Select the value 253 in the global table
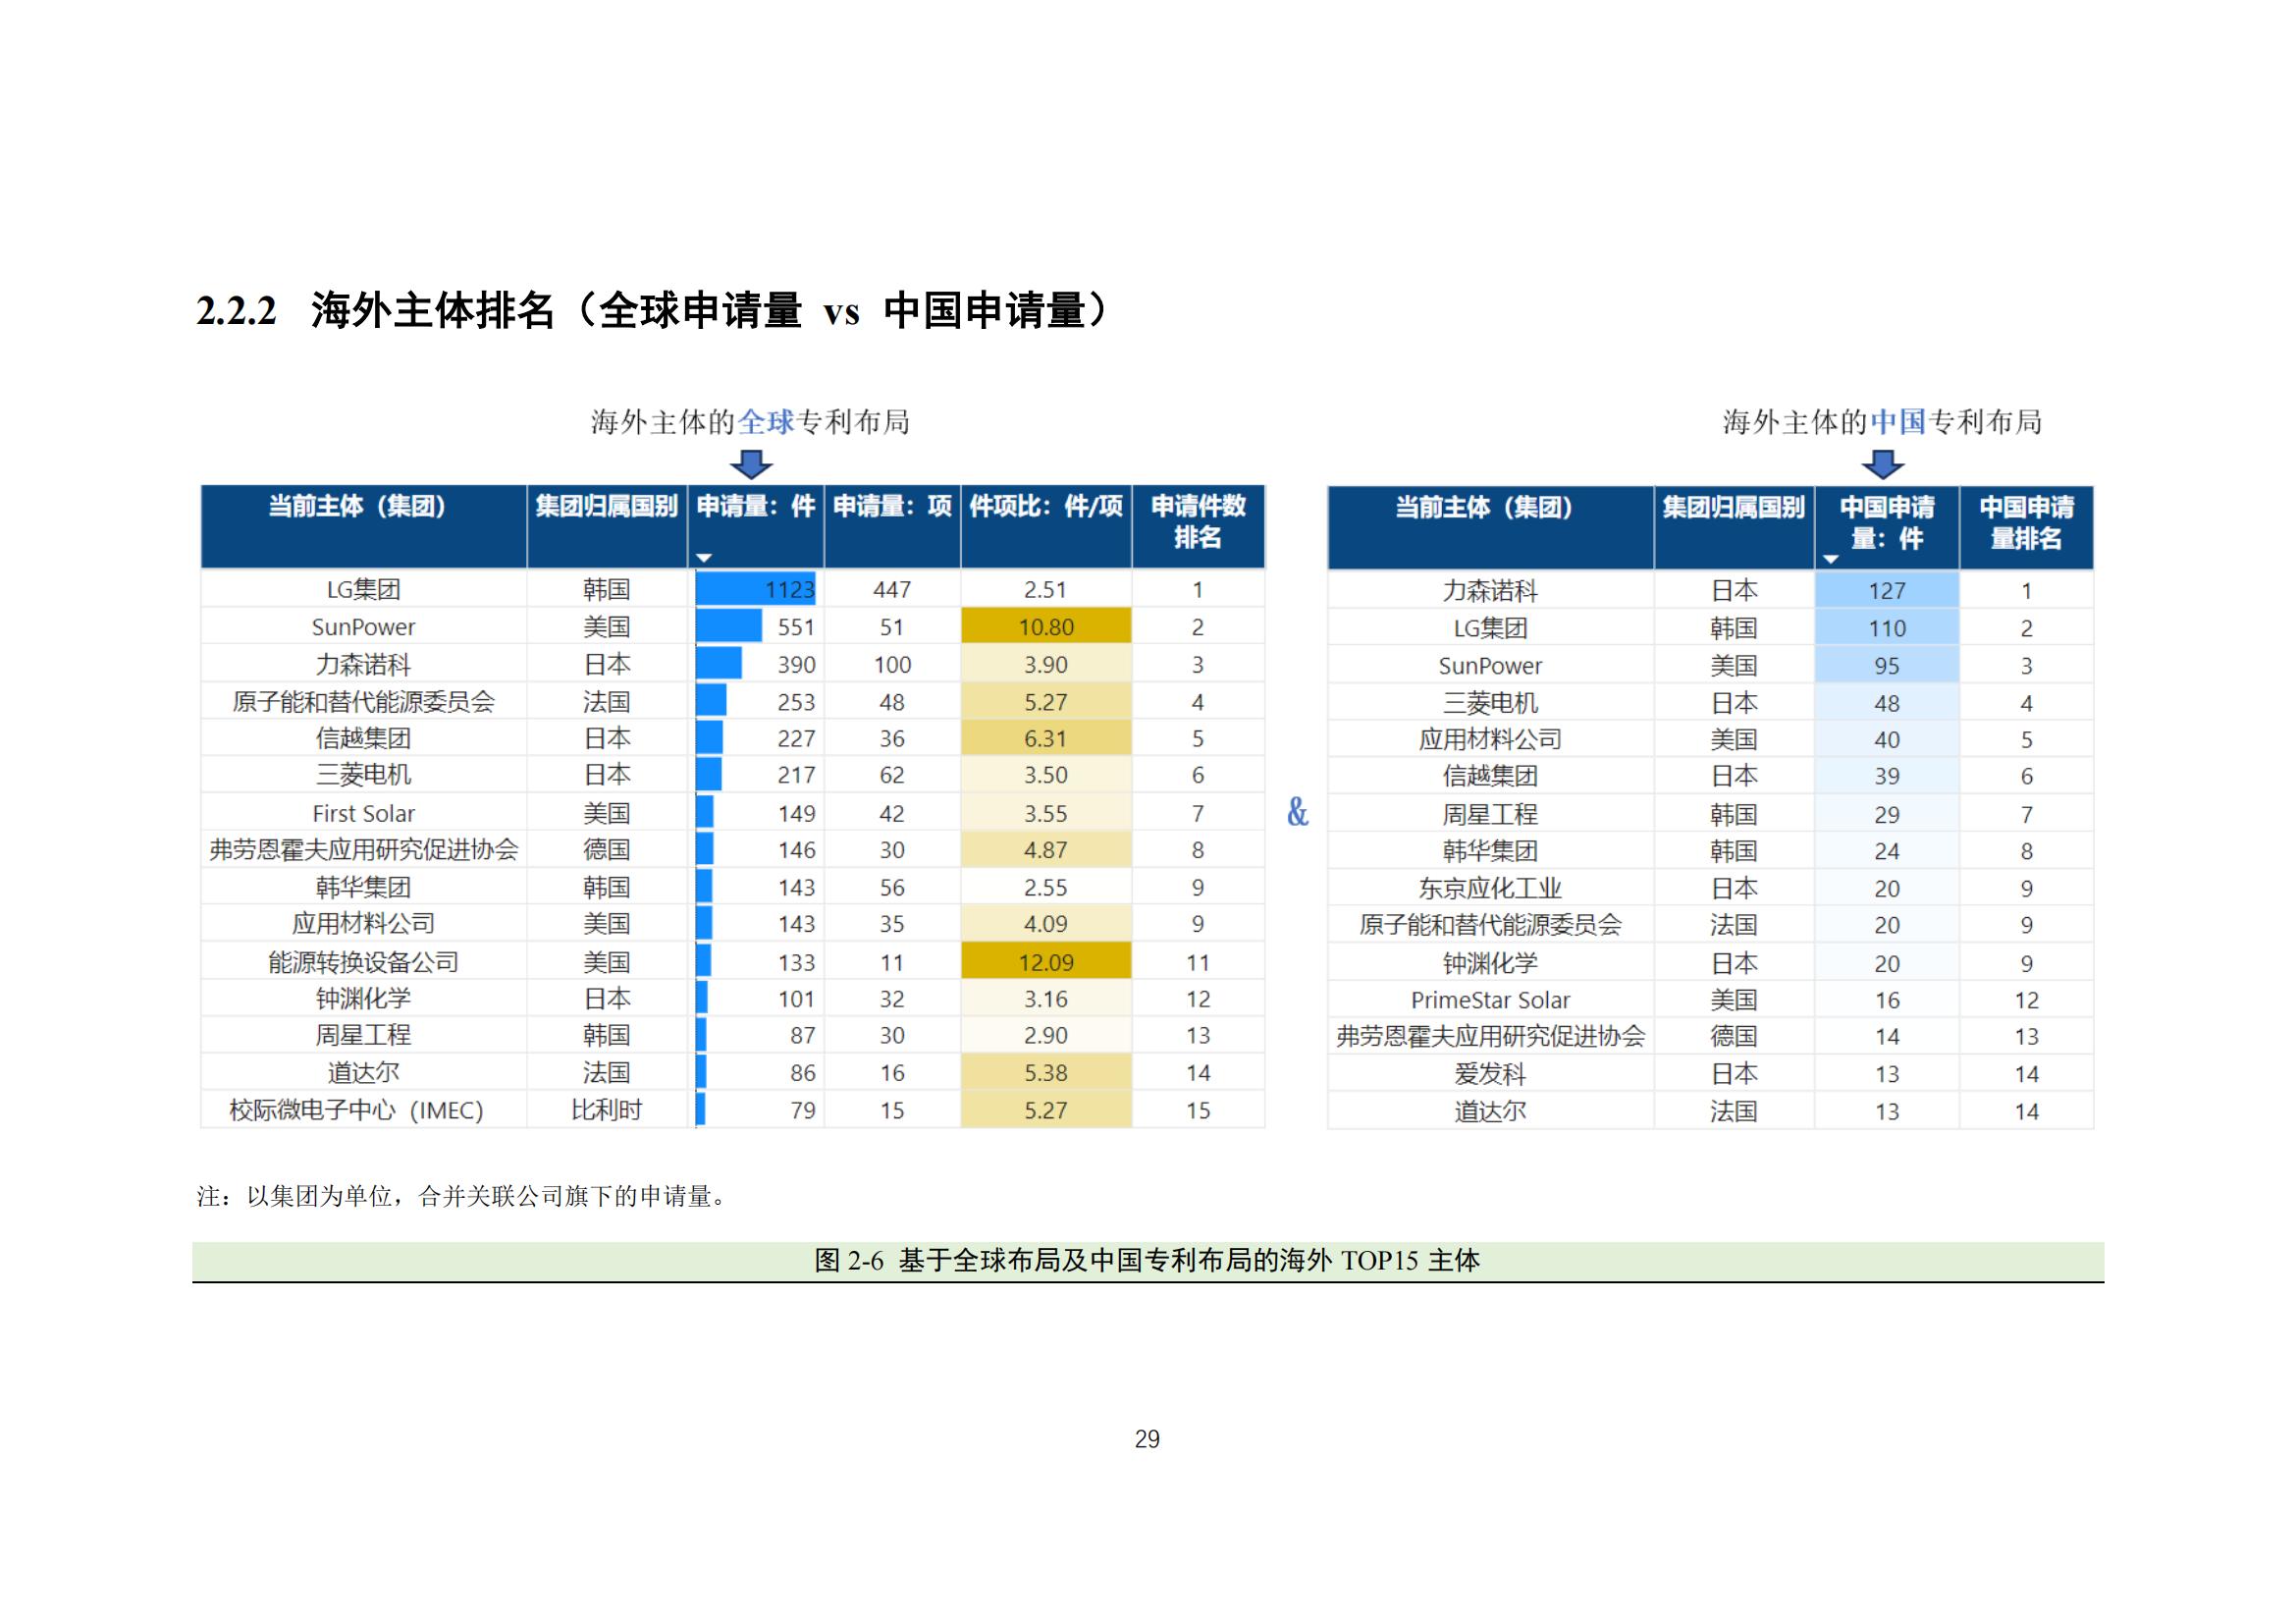 pos(796,702)
